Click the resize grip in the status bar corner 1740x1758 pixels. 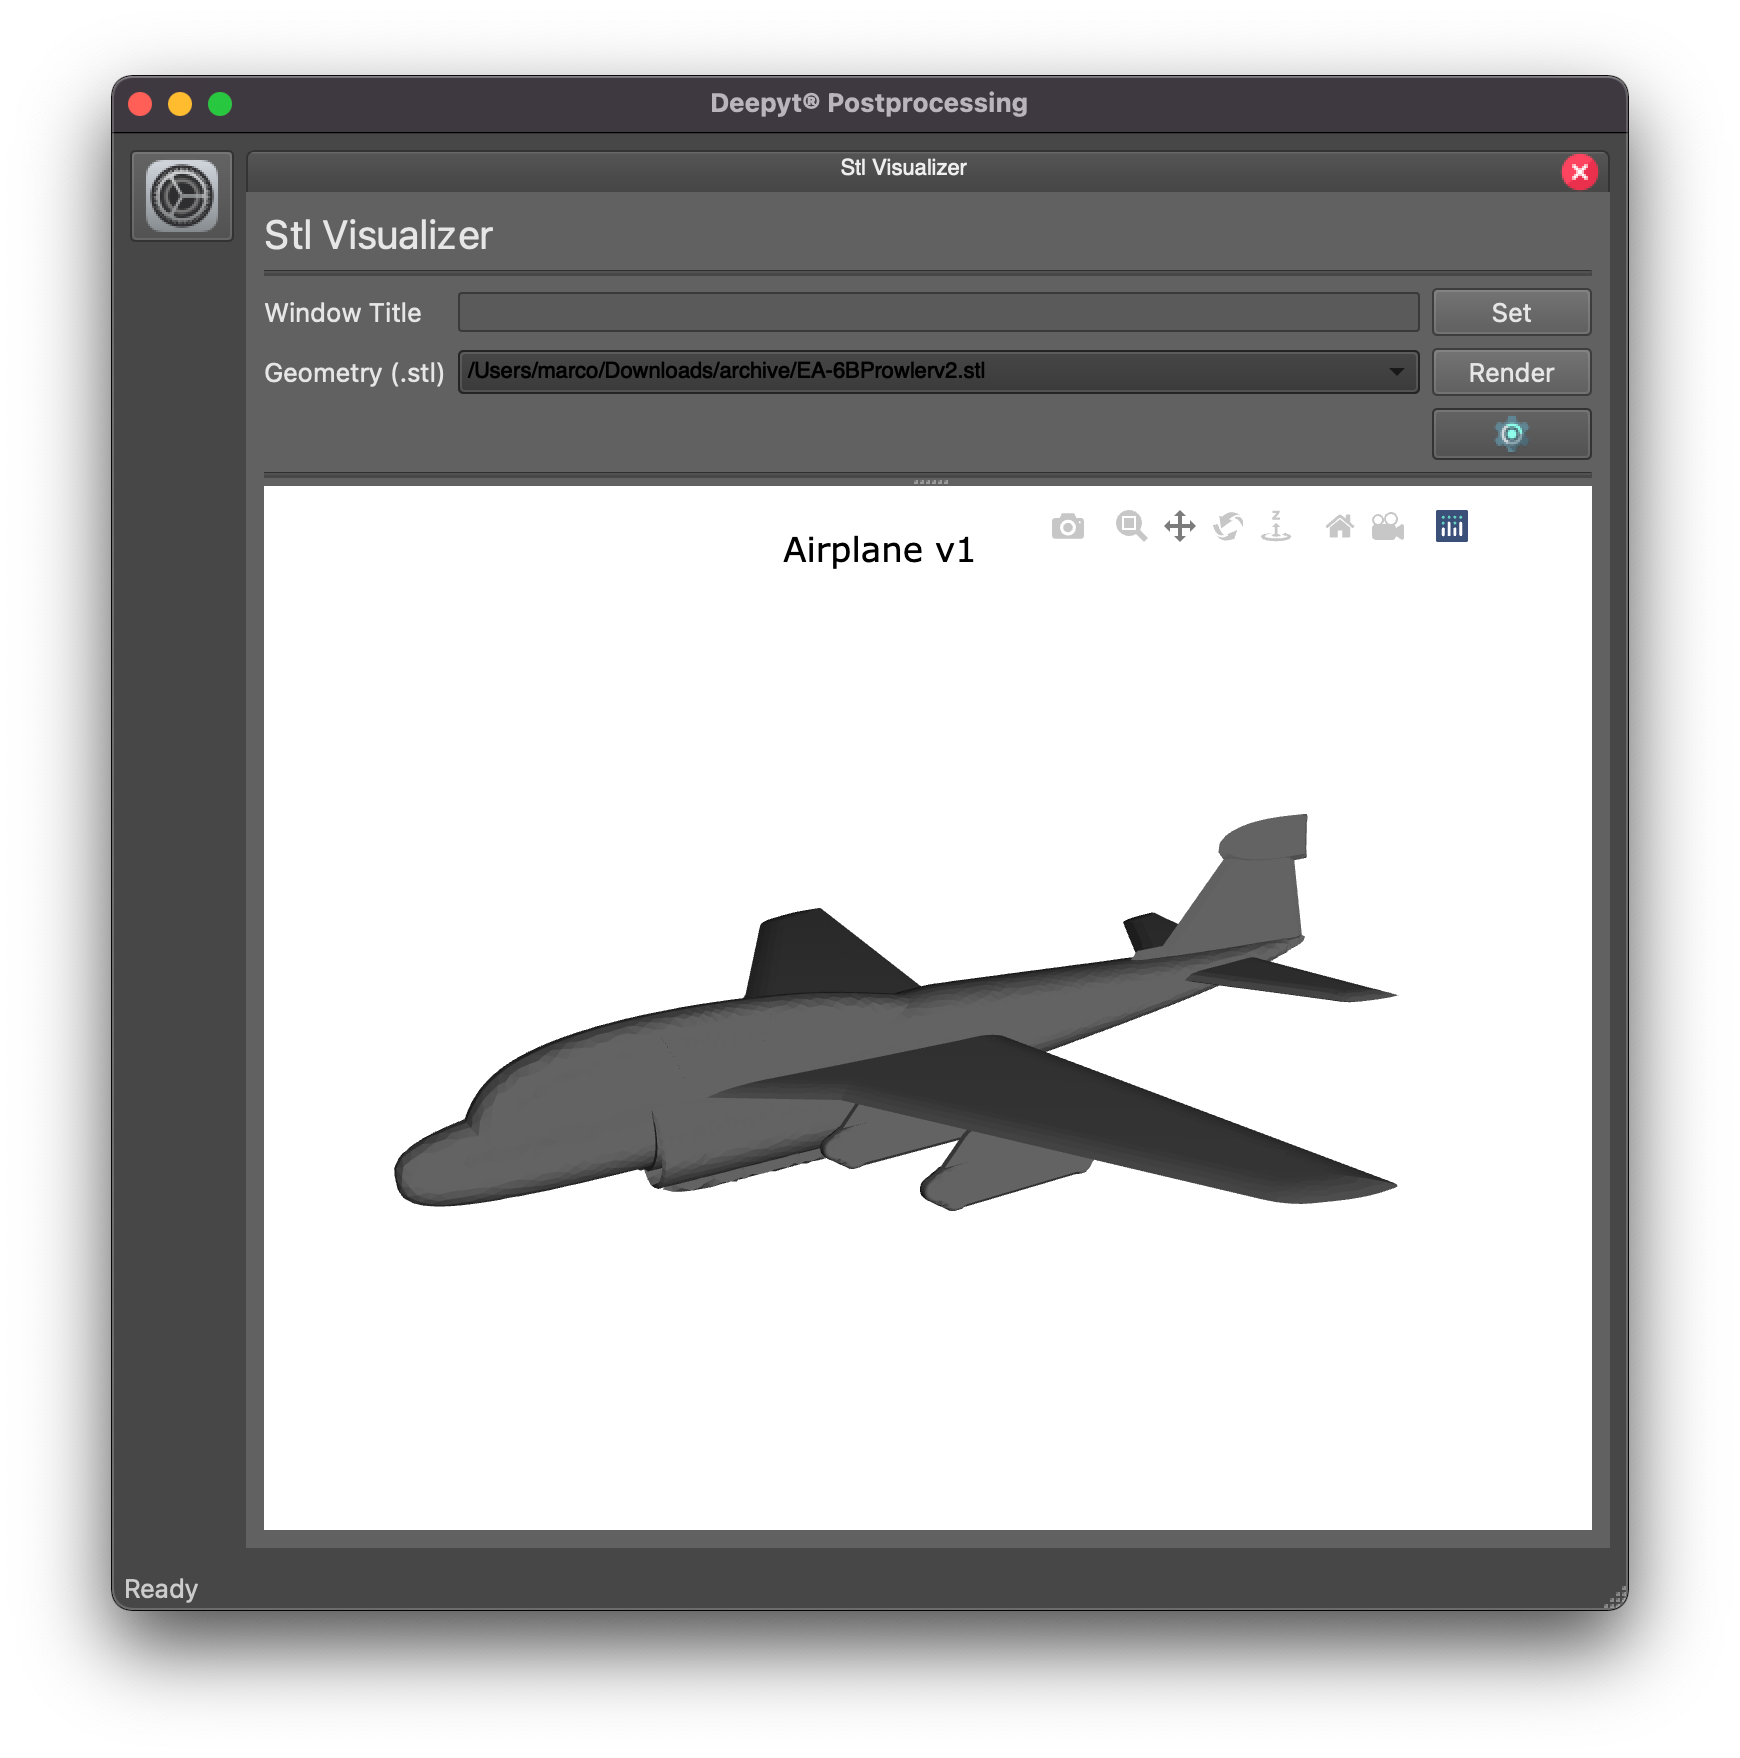coord(1616,1597)
